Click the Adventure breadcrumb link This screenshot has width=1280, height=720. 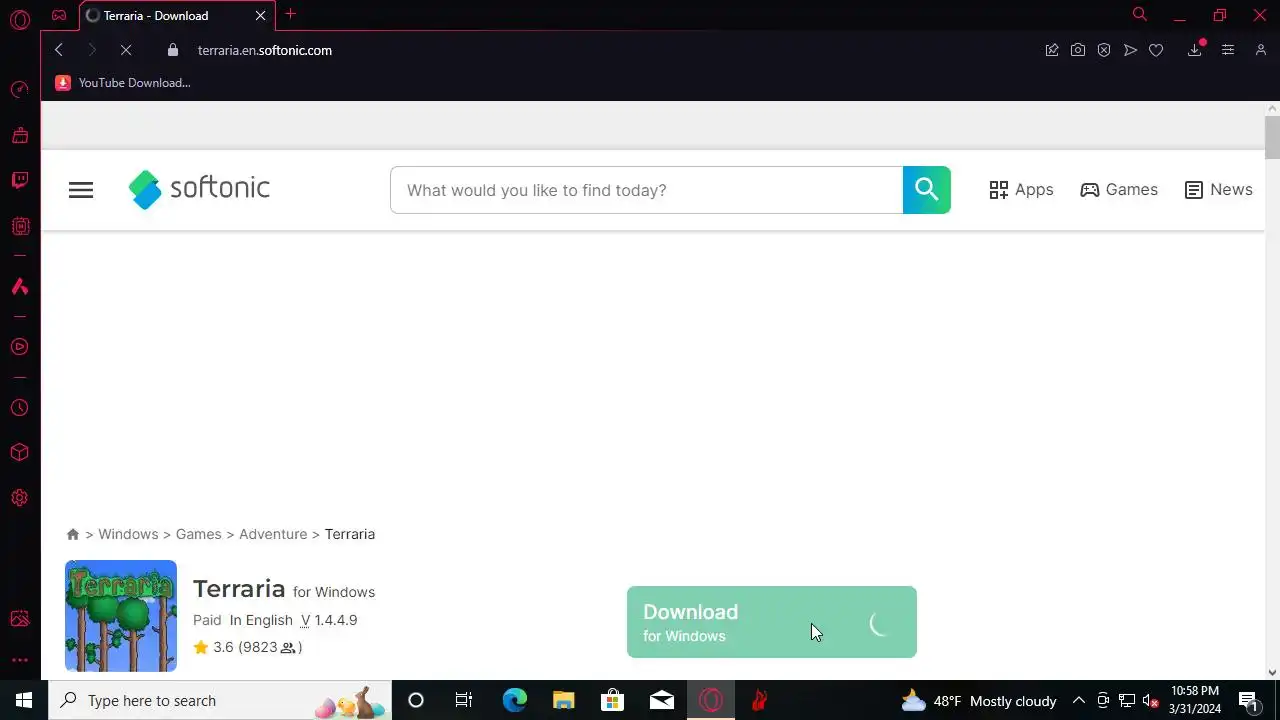273,534
